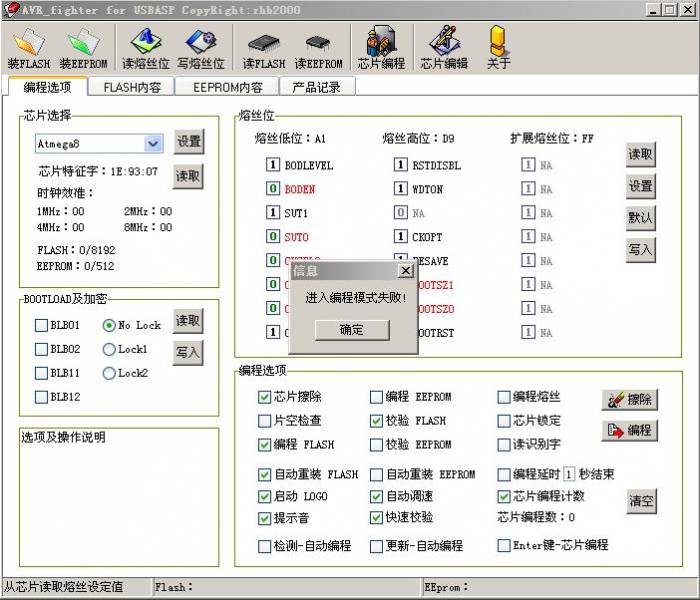Viewport: 700px width, 600px height.
Task: Uncheck the 编程 FLASH checkbox
Action: click(x=264, y=445)
